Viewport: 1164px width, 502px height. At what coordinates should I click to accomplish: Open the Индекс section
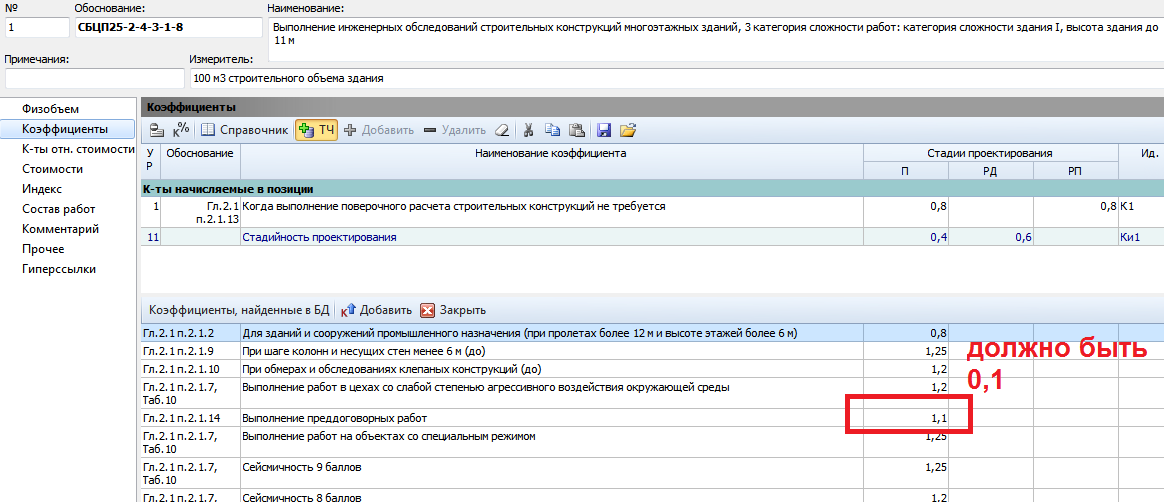(42, 189)
